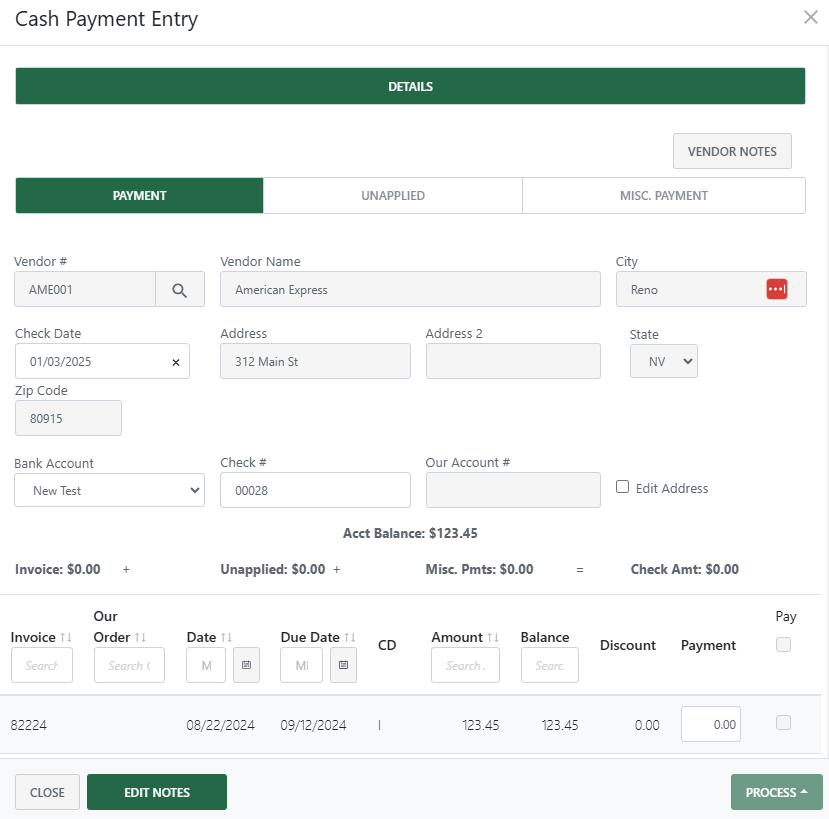Open the Bank Account dropdown

pos(109,490)
